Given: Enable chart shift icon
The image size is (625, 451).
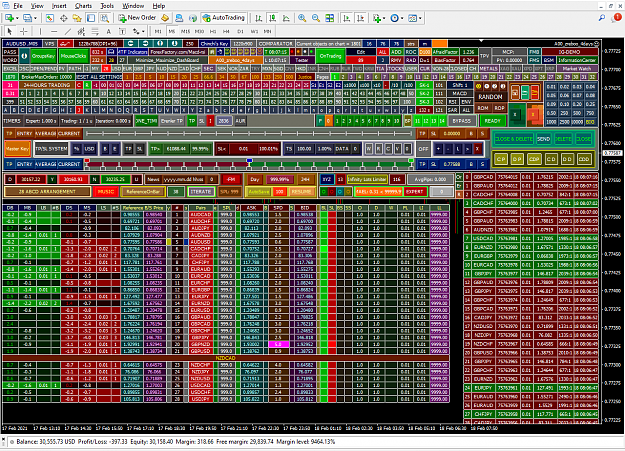Looking at the screenshot, I should 360,18.
